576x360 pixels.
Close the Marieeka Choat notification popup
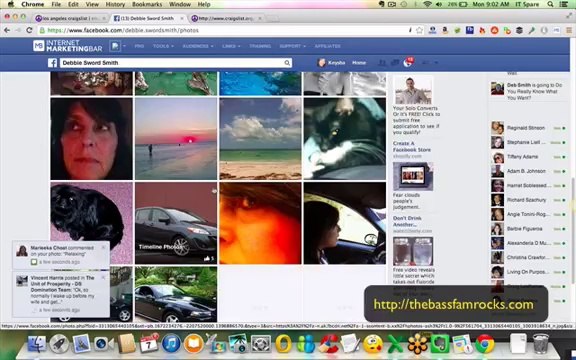click(x=103, y=247)
